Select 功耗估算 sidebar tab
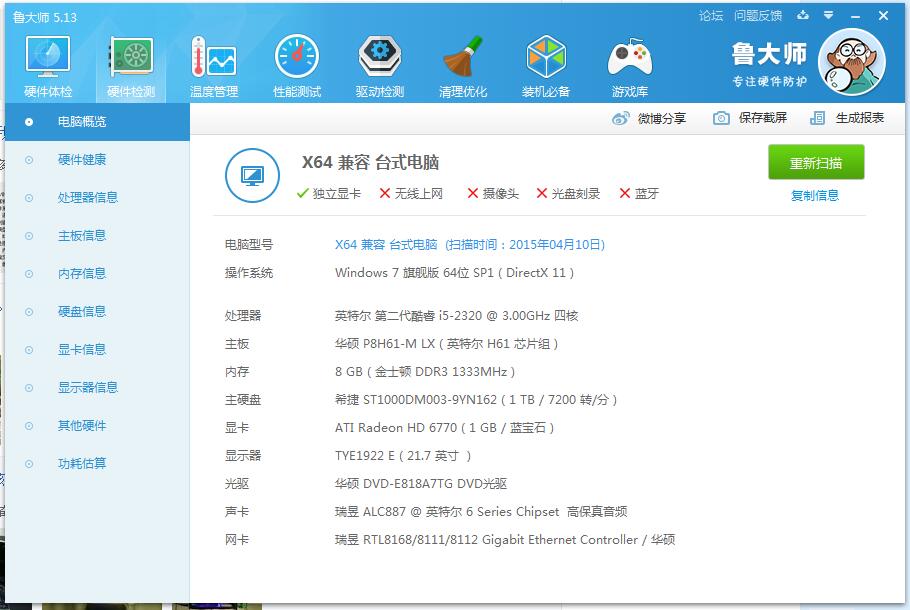Screen dimensions: 910x610 97,464
